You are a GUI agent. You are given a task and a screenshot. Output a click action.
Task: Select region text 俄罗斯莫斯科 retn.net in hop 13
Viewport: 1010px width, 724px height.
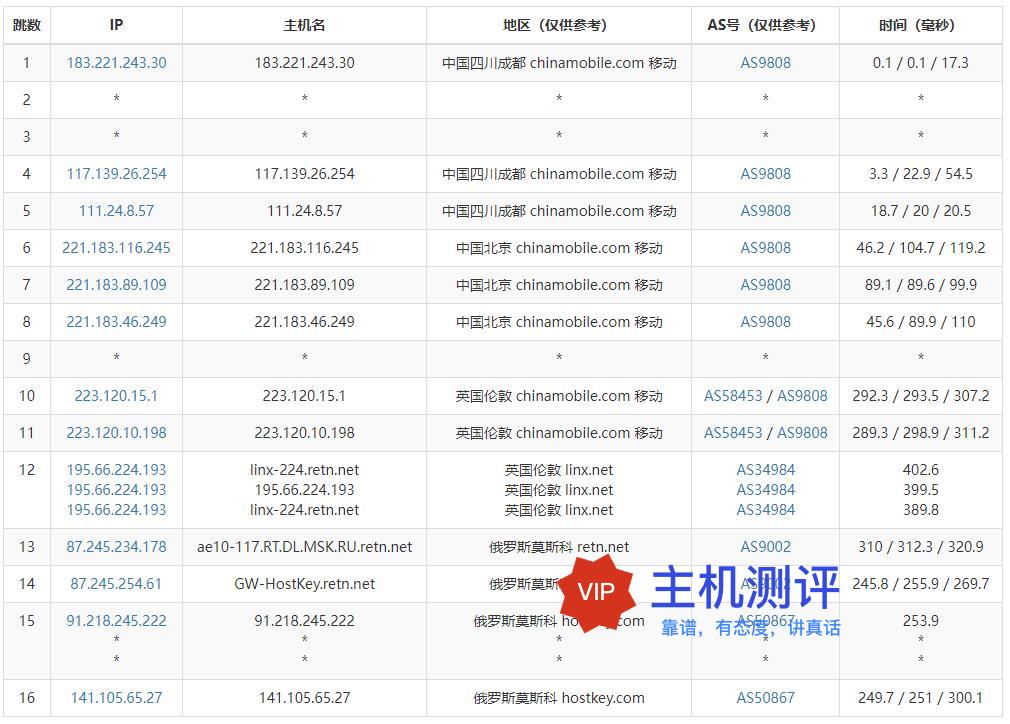click(558, 547)
